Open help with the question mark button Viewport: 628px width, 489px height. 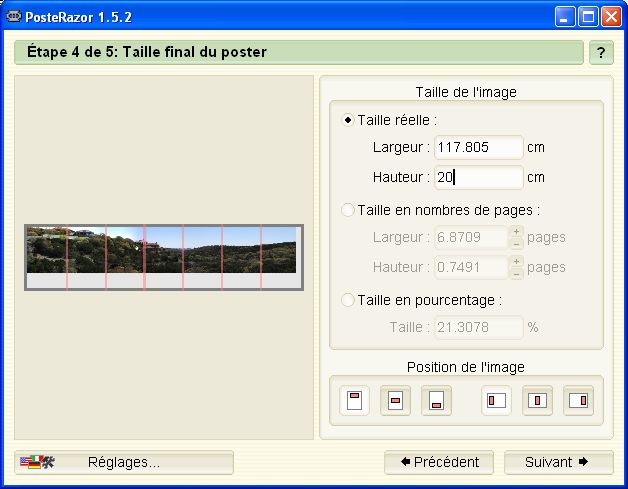pyautogui.click(x=601, y=52)
